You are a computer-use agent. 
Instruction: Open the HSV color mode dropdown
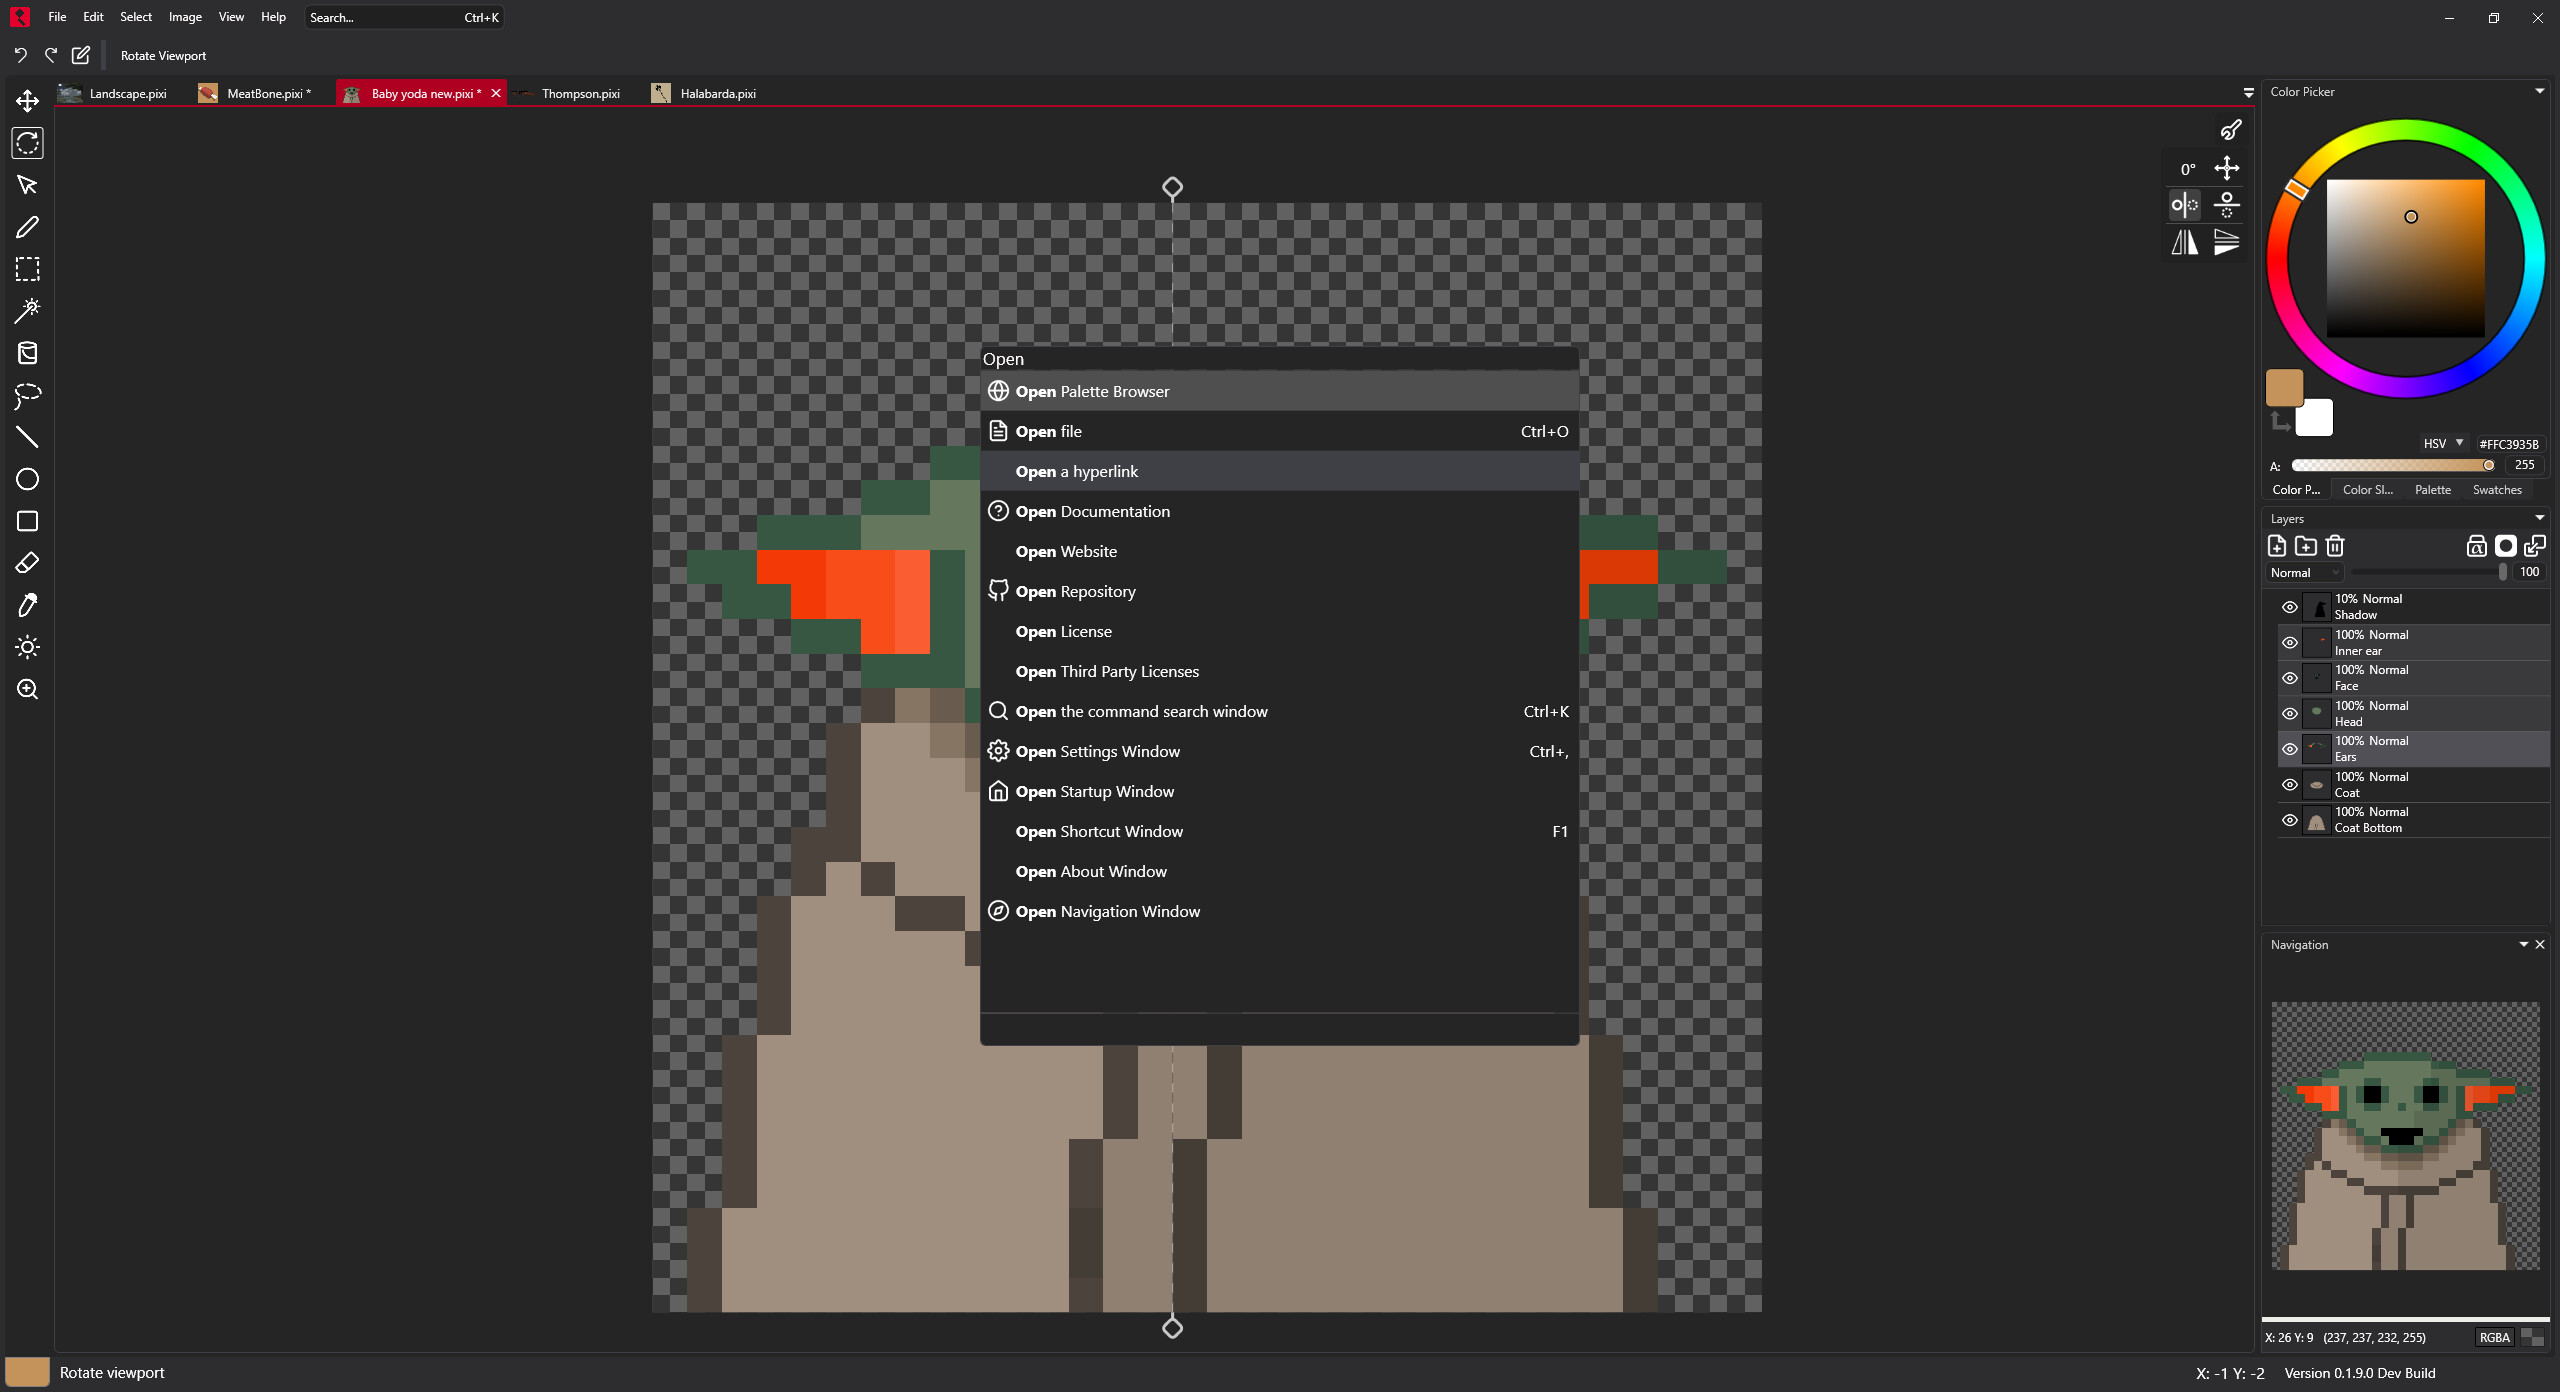pos(2442,443)
